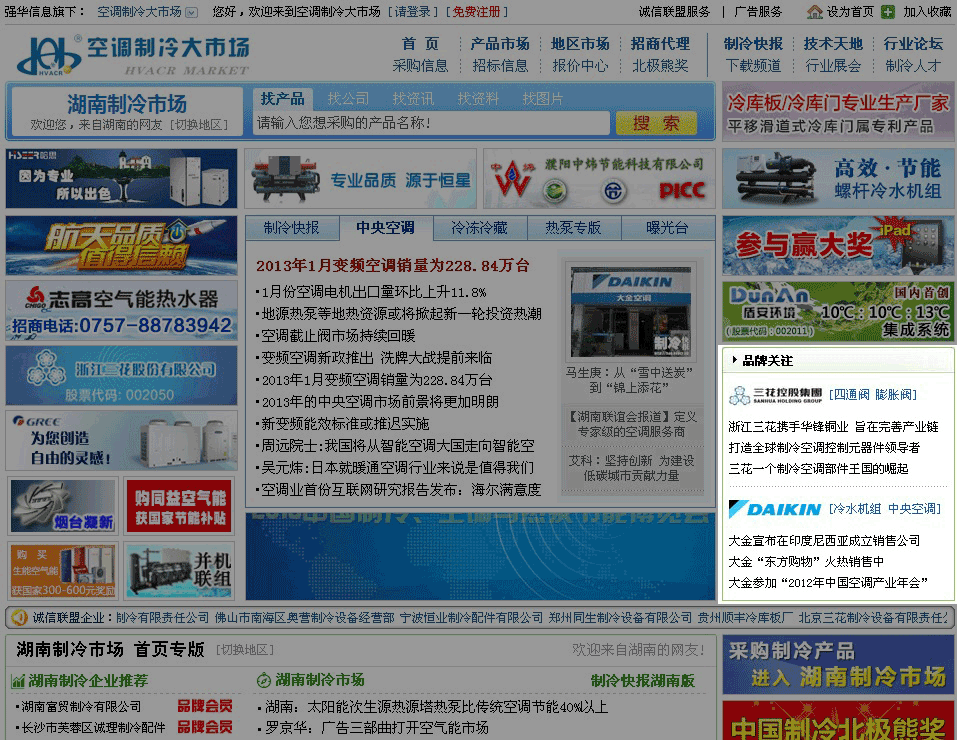This screenshot has width=957, height=740.
Task: Click the 请登录 login link
Action: pos(414,12)
